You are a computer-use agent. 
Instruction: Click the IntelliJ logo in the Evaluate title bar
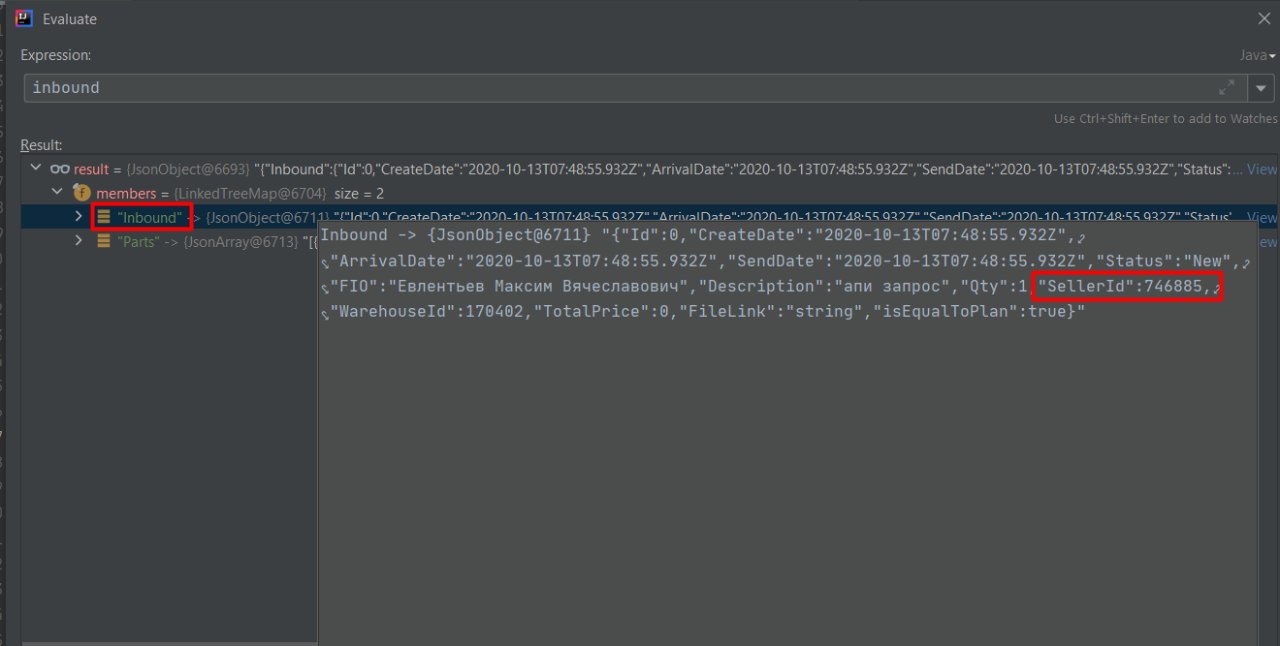tap(25, 18)
